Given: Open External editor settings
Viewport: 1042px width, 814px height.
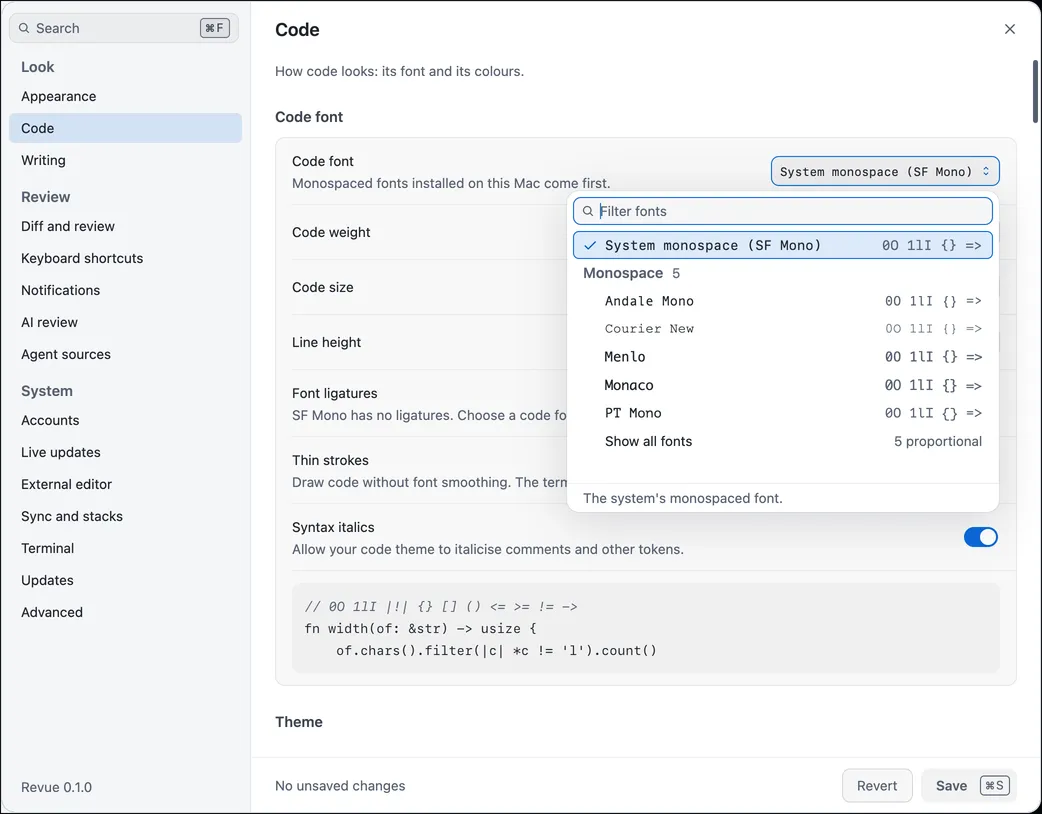Looking at the screenshot, I should [x=125, y=484].
